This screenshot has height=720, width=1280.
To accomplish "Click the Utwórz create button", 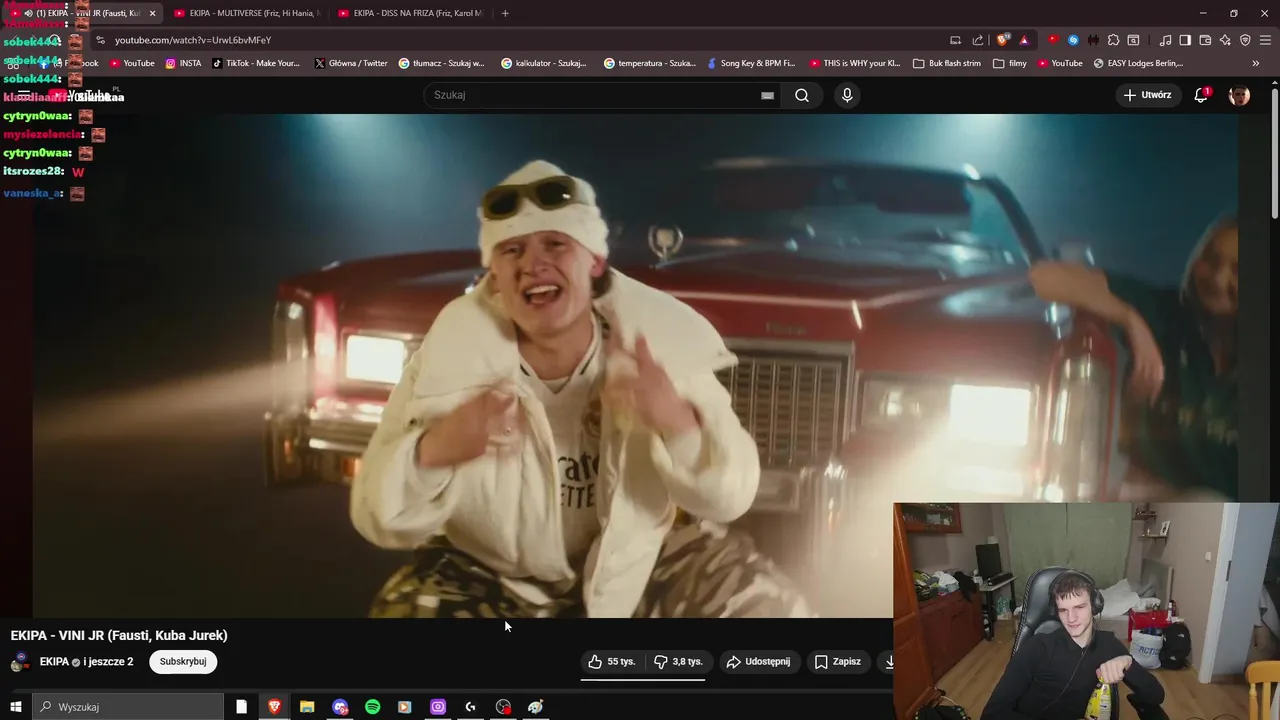I will pos(1148,95).
